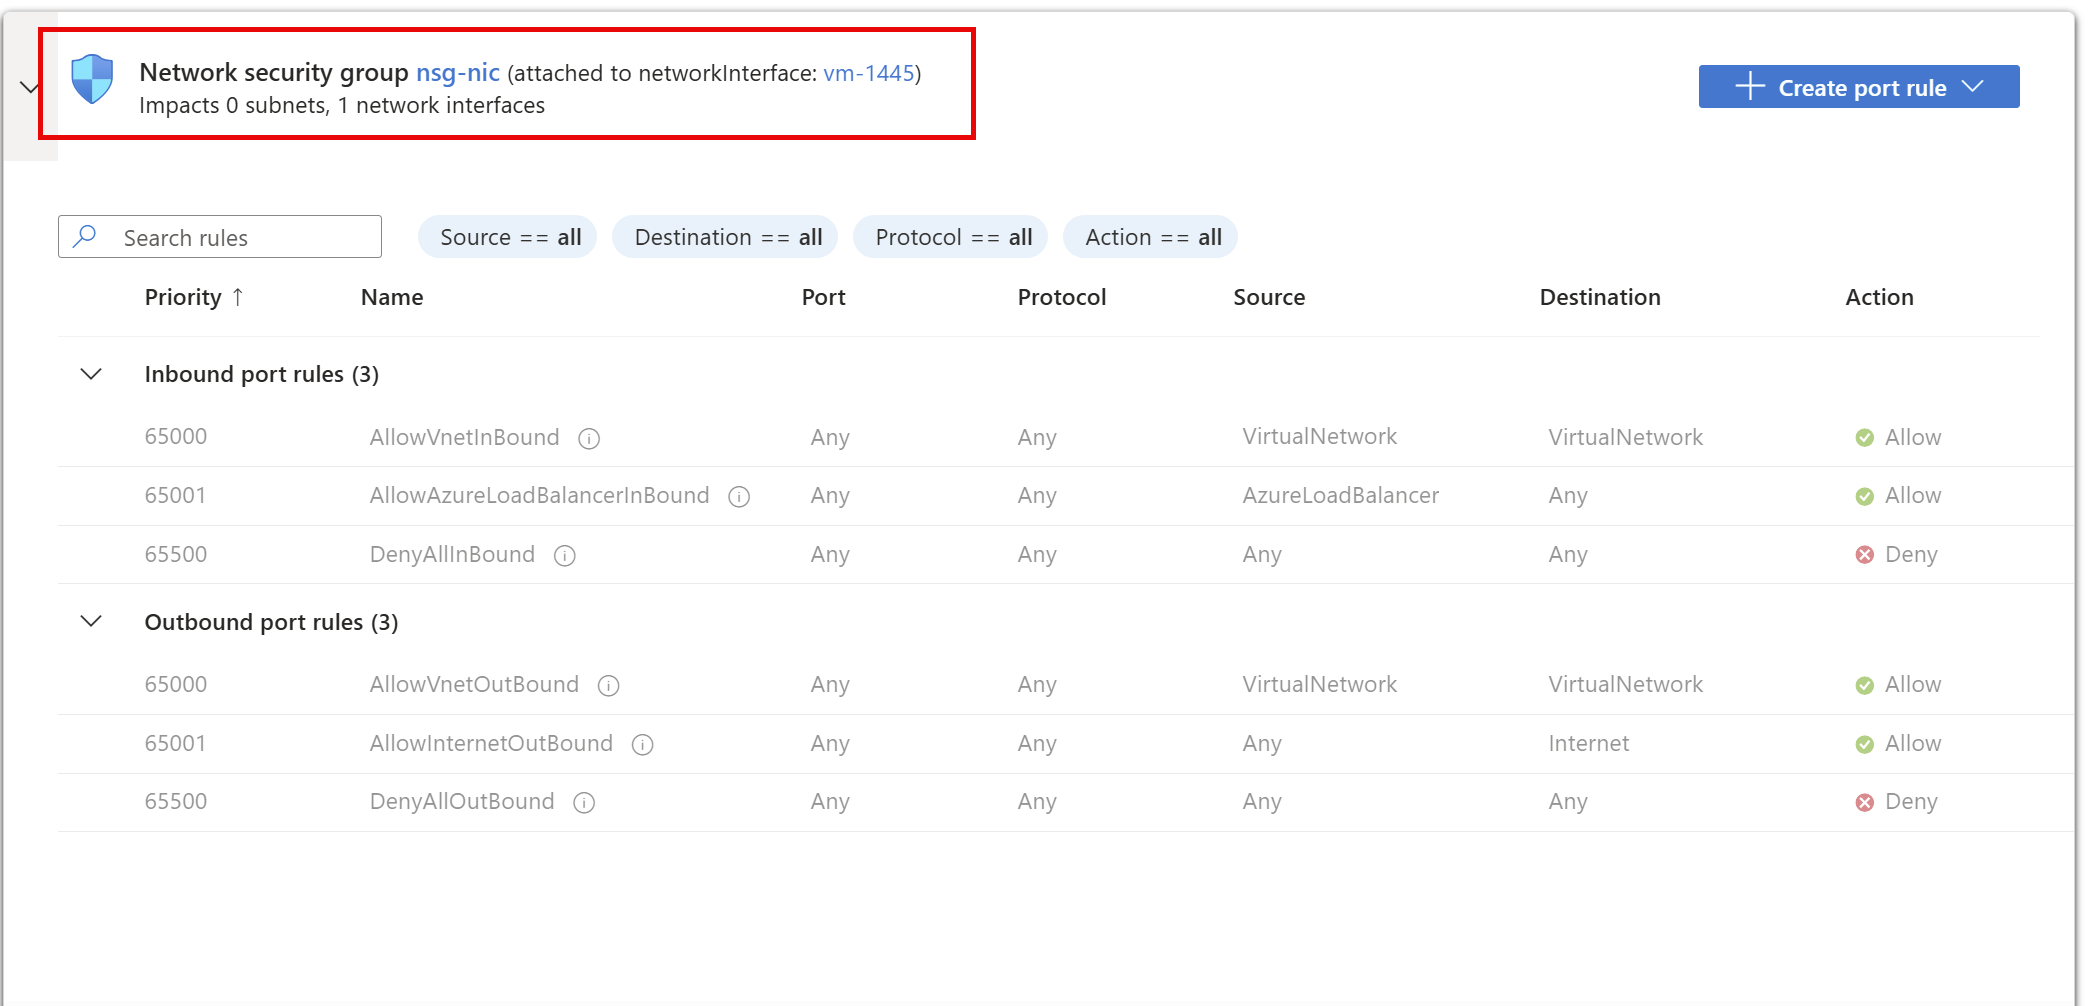
Task: Open the Source filter set to all
Action: [x=507, y=237]
